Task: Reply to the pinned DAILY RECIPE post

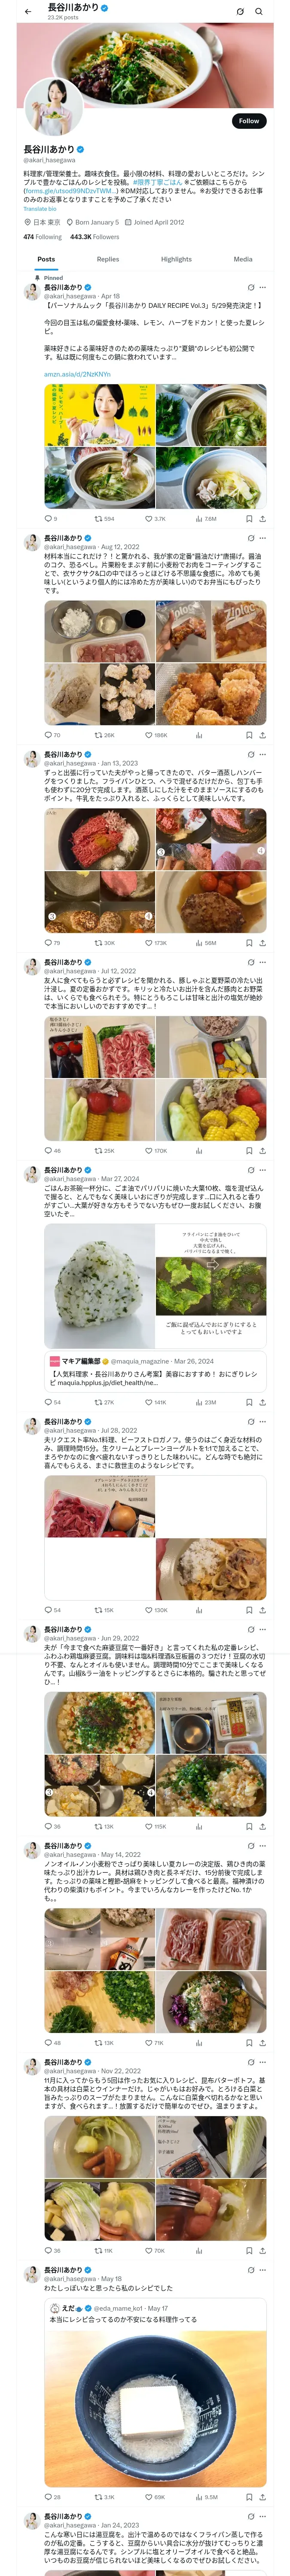Action: [x=48, y=519]
